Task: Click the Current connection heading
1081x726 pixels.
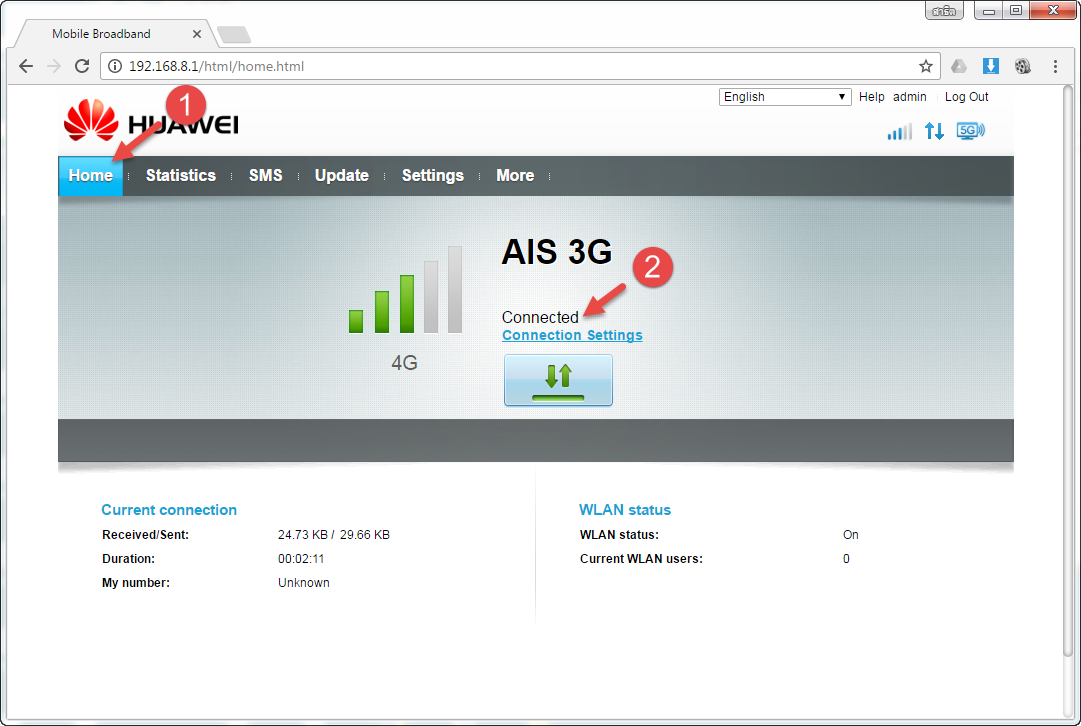Action: point(169,510)
